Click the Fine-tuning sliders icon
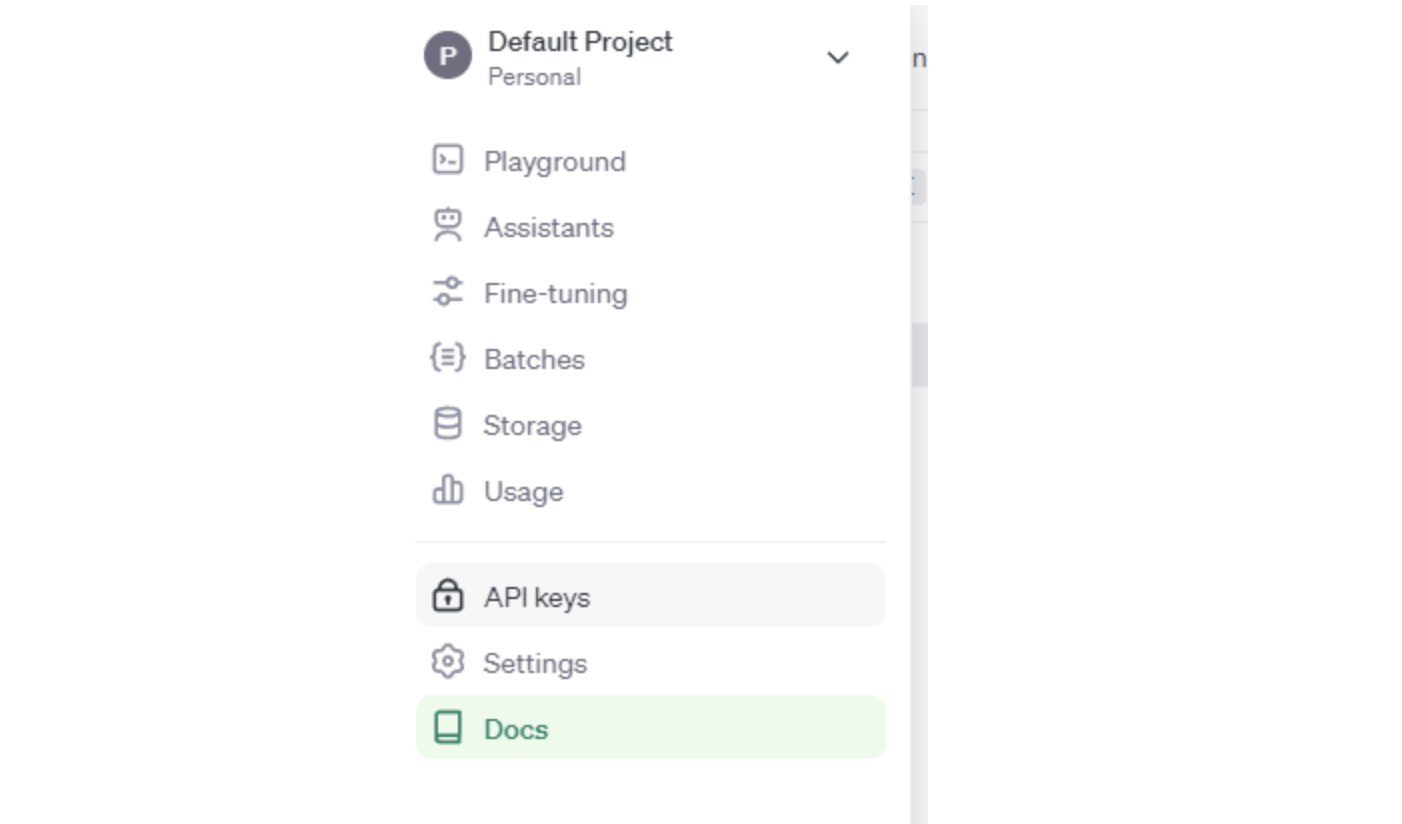 447,292
